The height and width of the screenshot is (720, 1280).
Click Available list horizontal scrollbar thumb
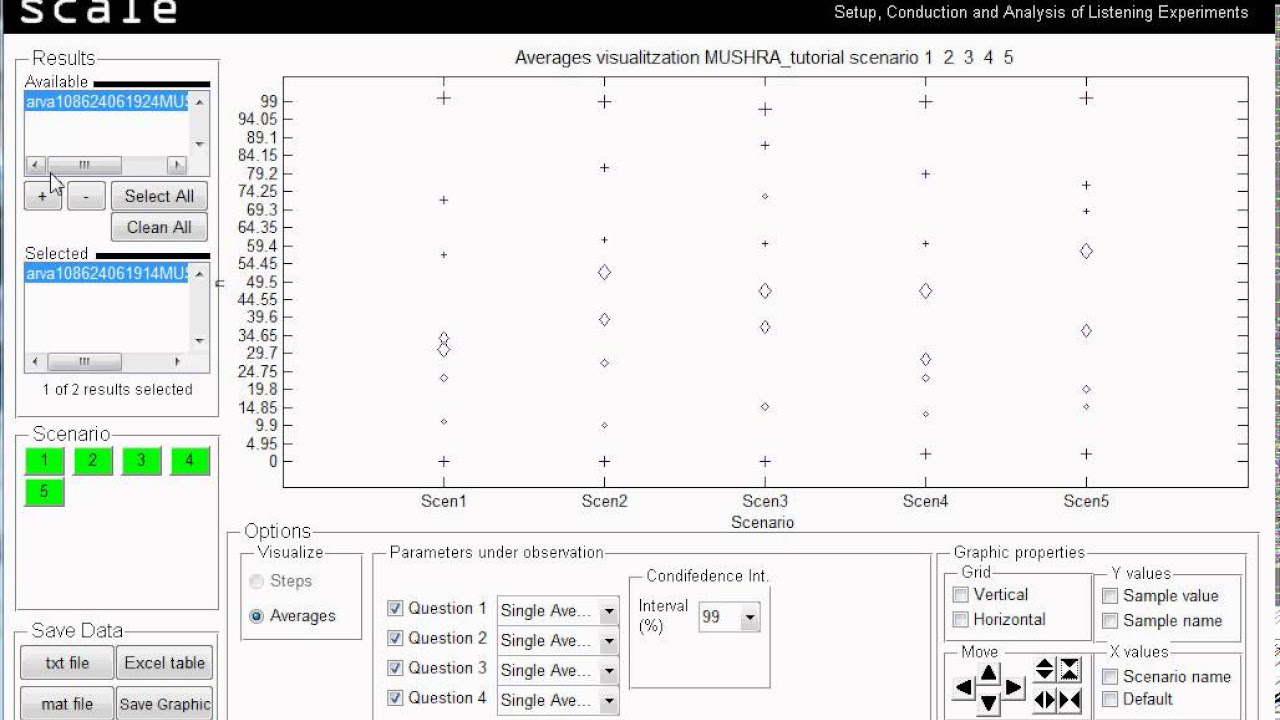(84, 165)
